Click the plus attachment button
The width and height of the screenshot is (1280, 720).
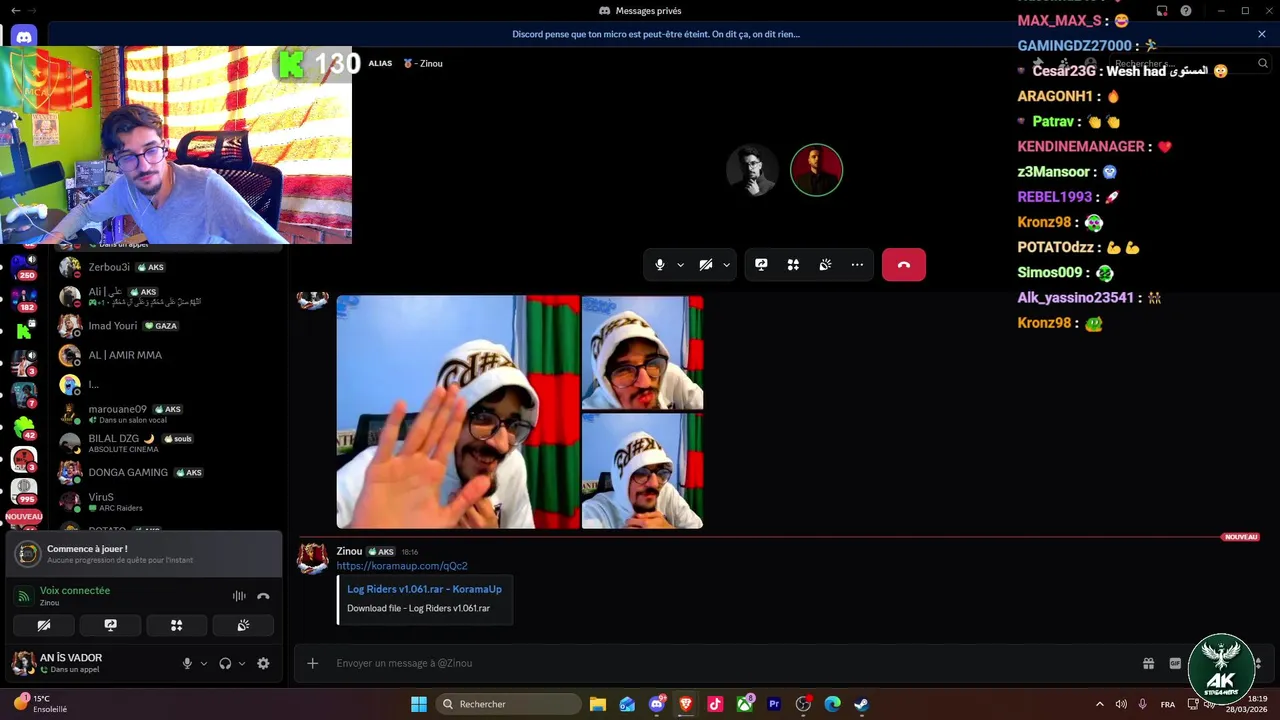click(x=313, y=663)
